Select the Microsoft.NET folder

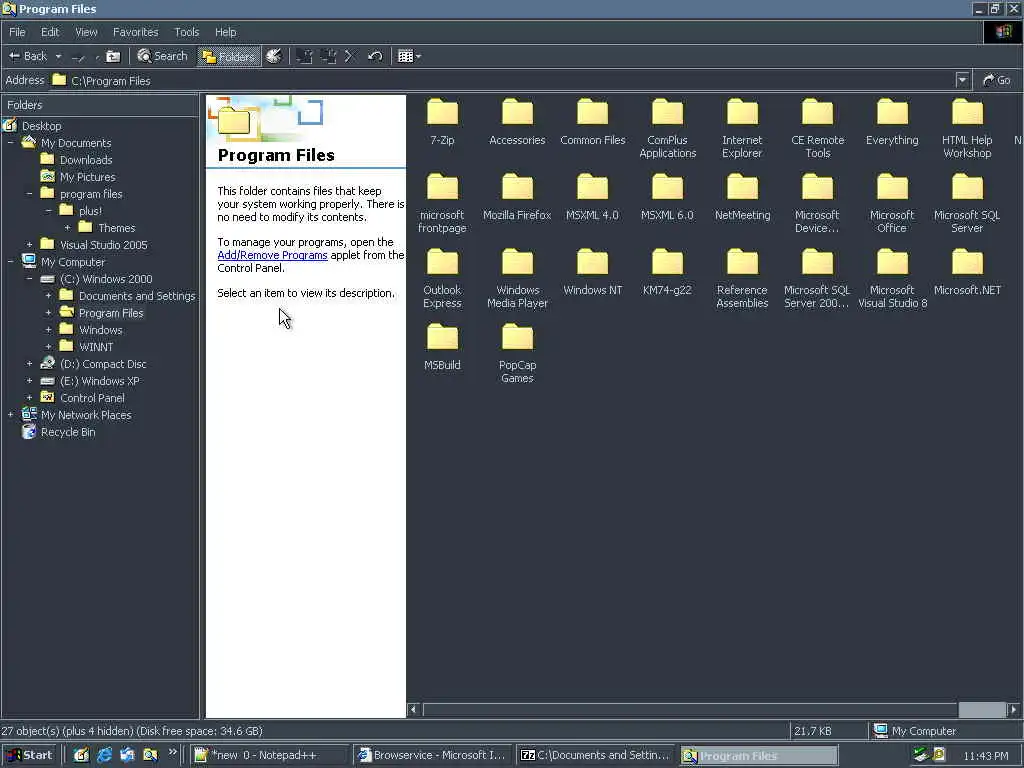tap(967, 272)
